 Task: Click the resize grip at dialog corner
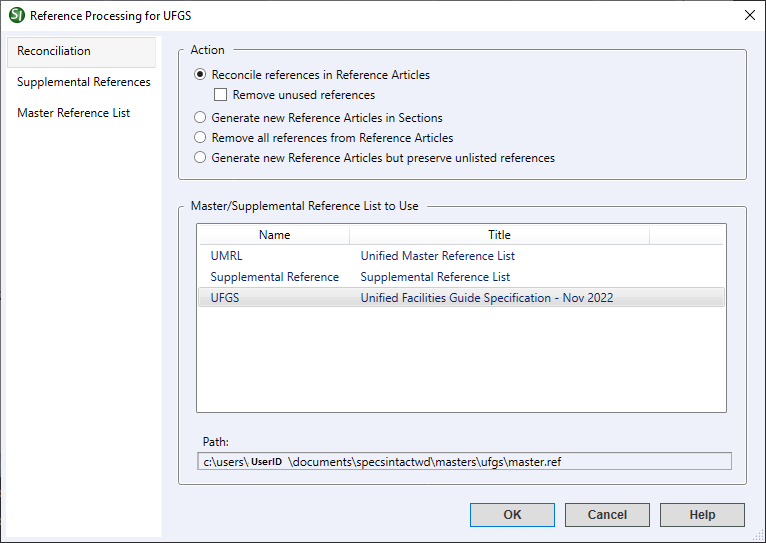click(758, 535)
